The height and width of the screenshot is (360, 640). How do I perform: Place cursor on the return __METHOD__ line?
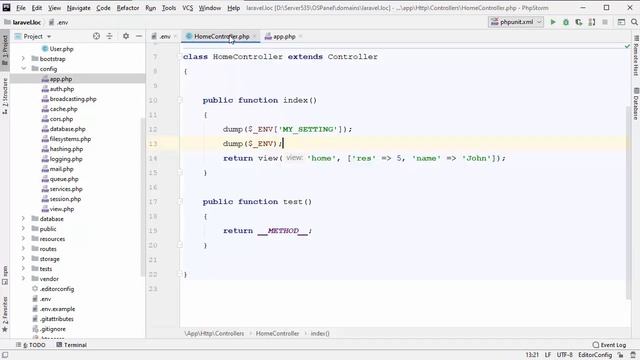[267, 231]
